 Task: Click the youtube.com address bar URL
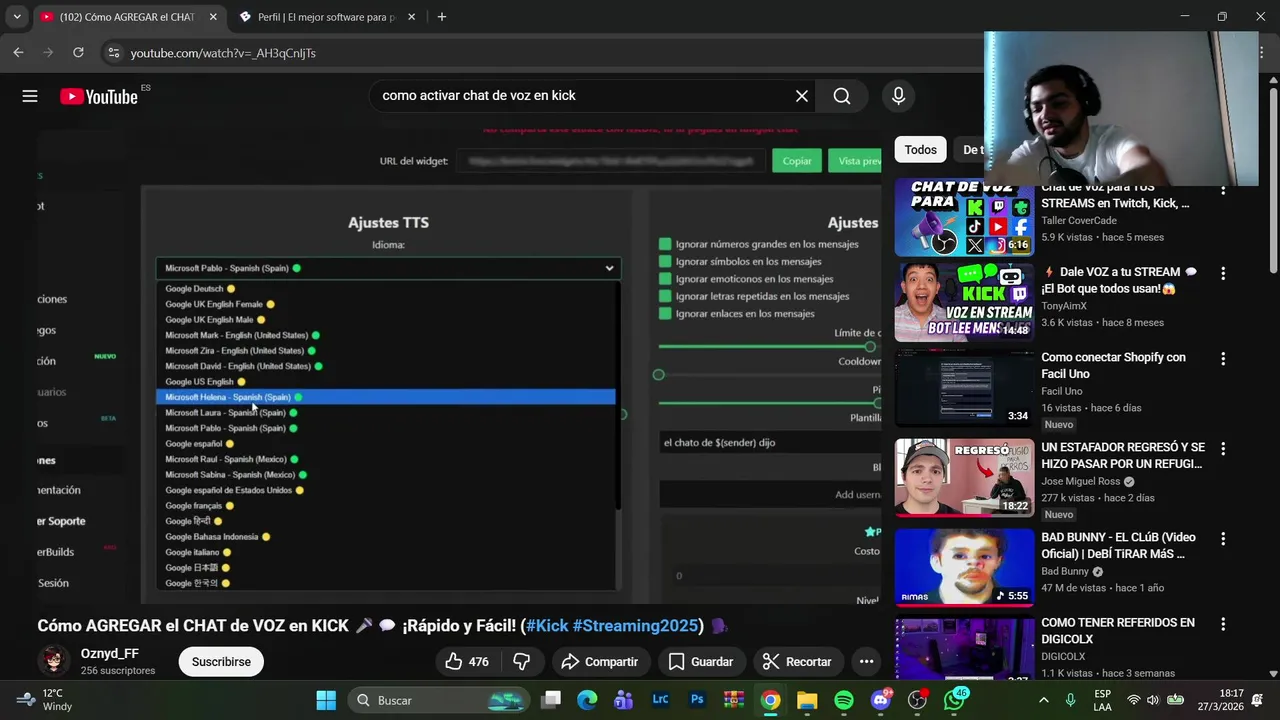tap(223, 53)
